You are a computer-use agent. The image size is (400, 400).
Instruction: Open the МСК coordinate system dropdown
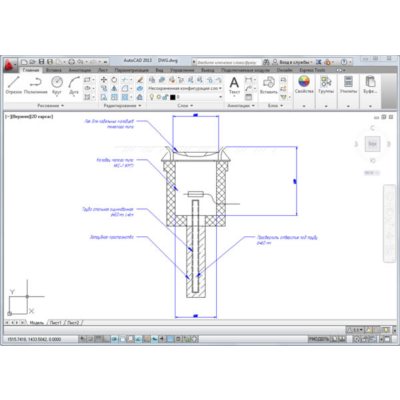(x=372, y=173)
